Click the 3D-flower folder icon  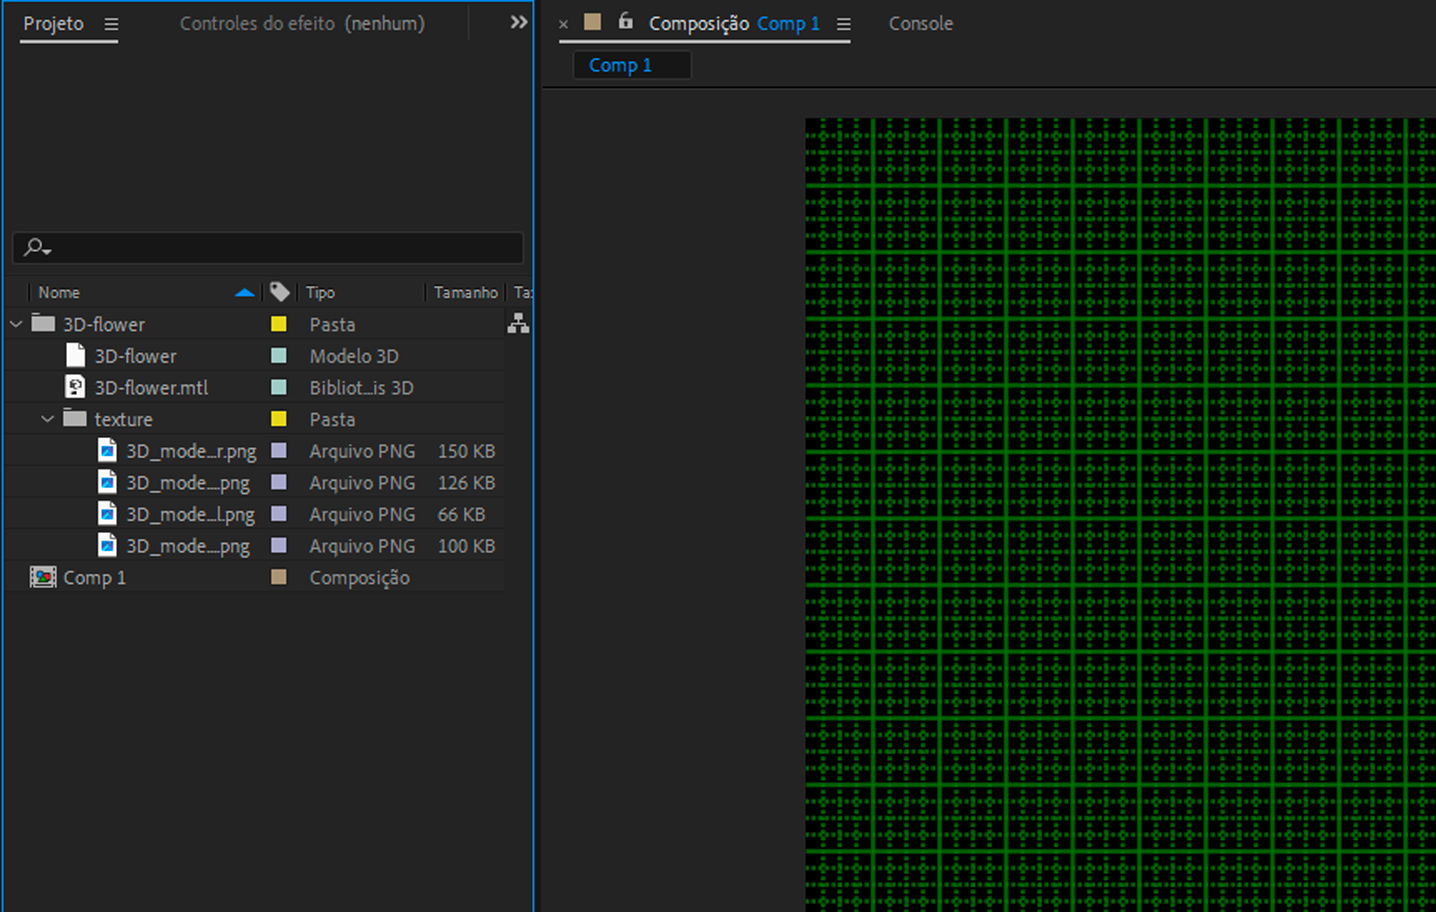coord(43,323)
